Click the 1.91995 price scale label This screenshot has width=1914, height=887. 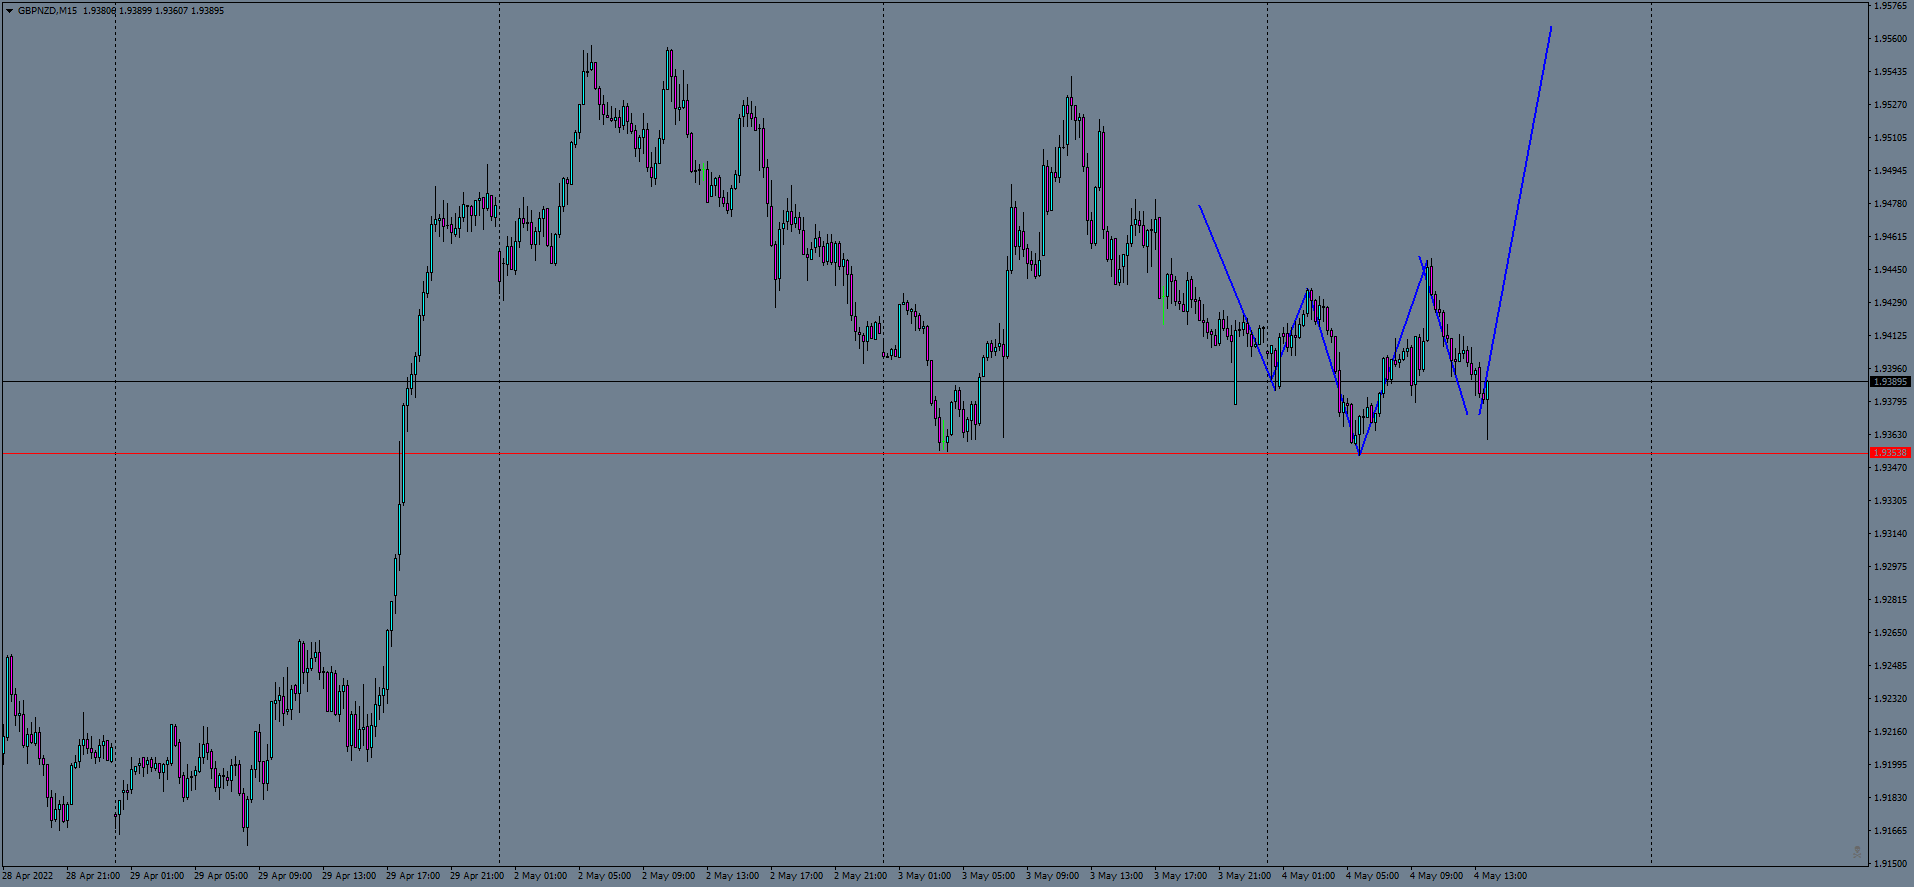tap(1890, 765)
